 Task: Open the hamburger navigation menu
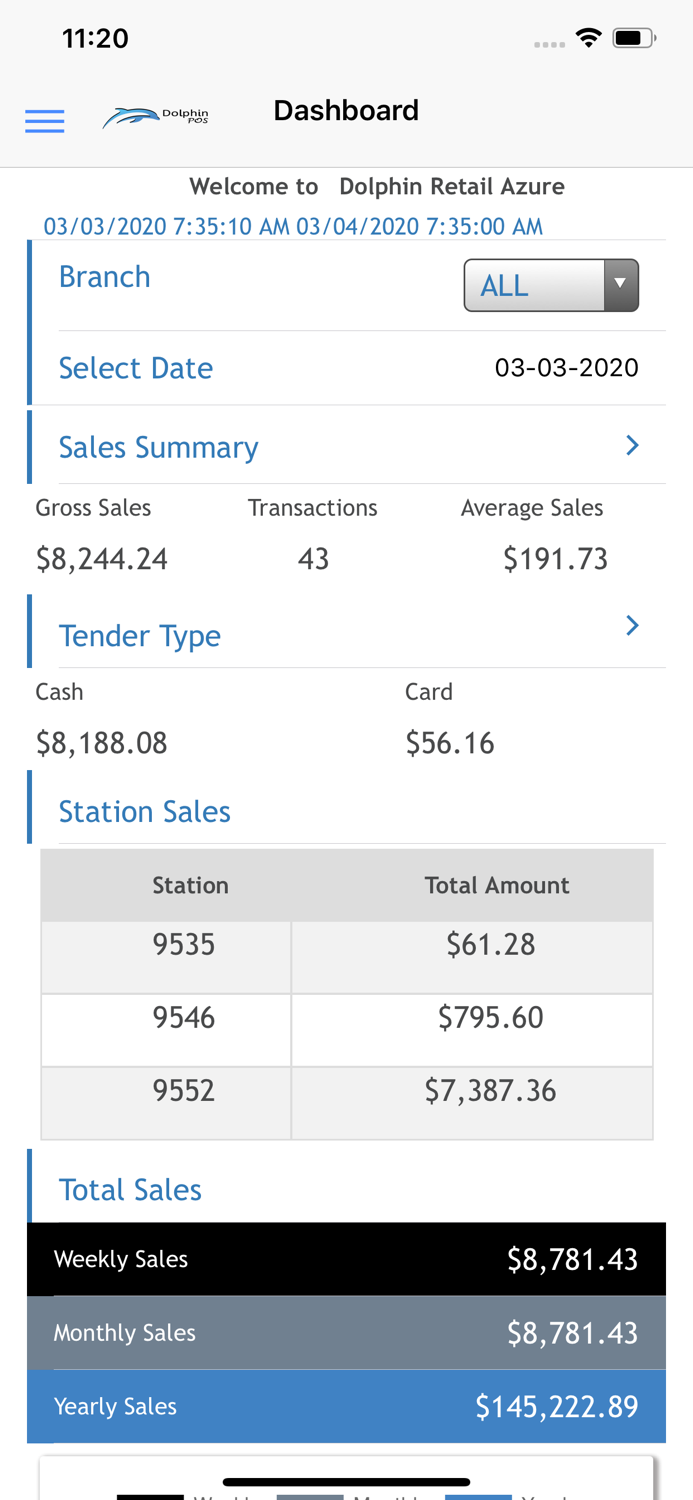45,121
